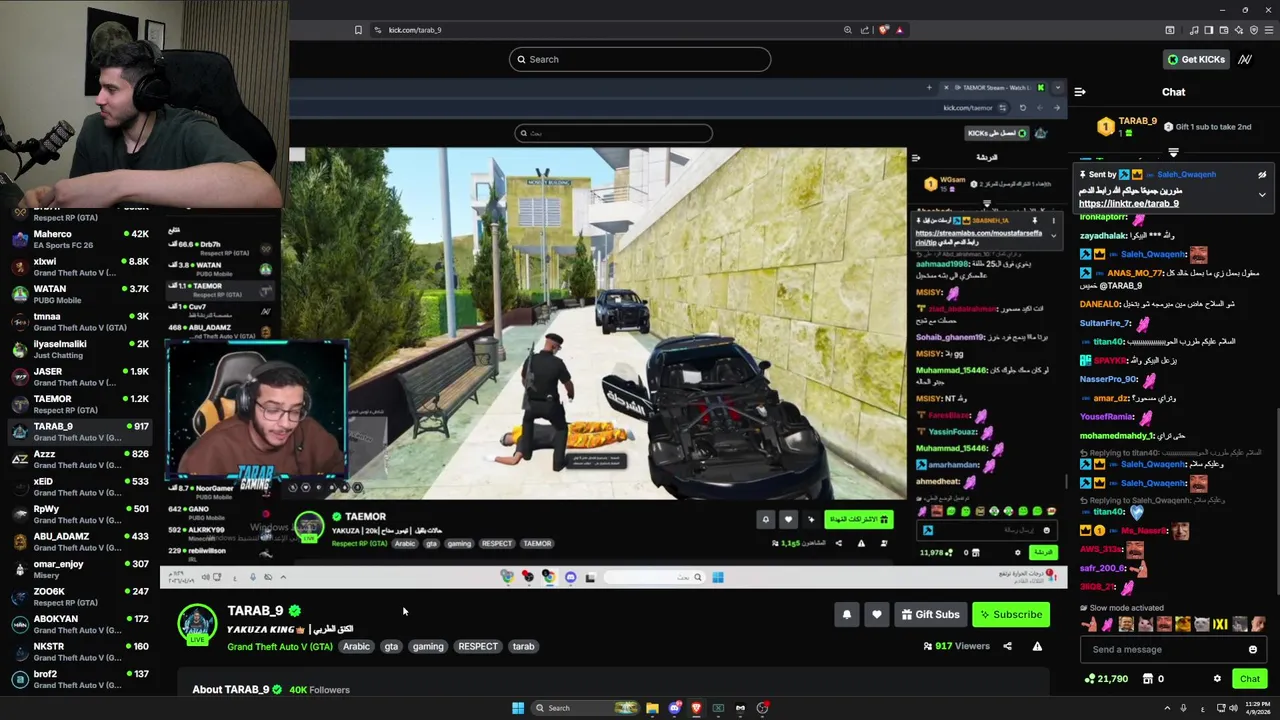Open the browser hamburger menu
Screen dimensions: 1280x720
[x=1269, y=30]
